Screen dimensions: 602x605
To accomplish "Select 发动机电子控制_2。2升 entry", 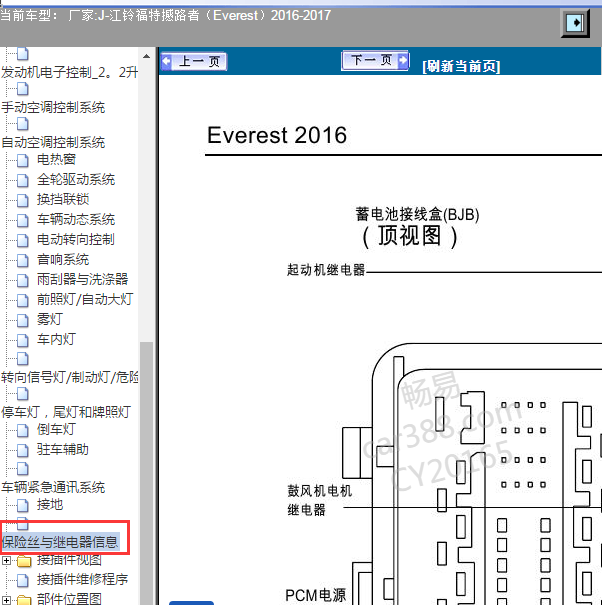I will click(69, 72).
